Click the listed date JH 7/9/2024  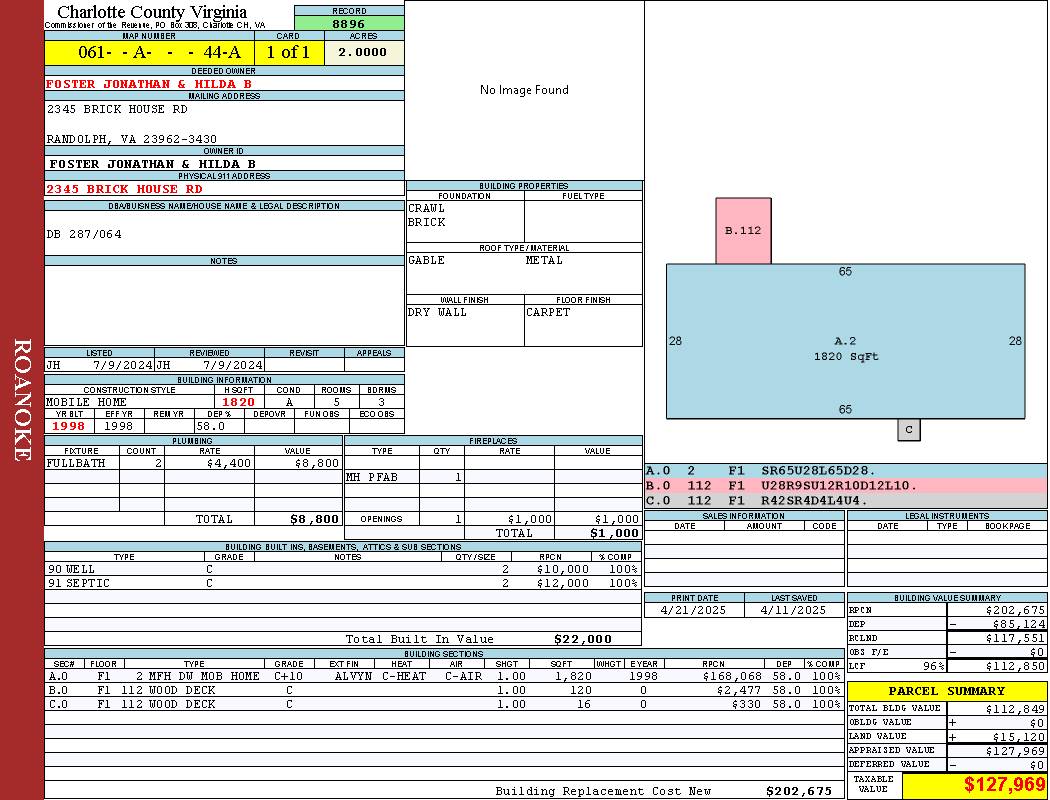99,366
